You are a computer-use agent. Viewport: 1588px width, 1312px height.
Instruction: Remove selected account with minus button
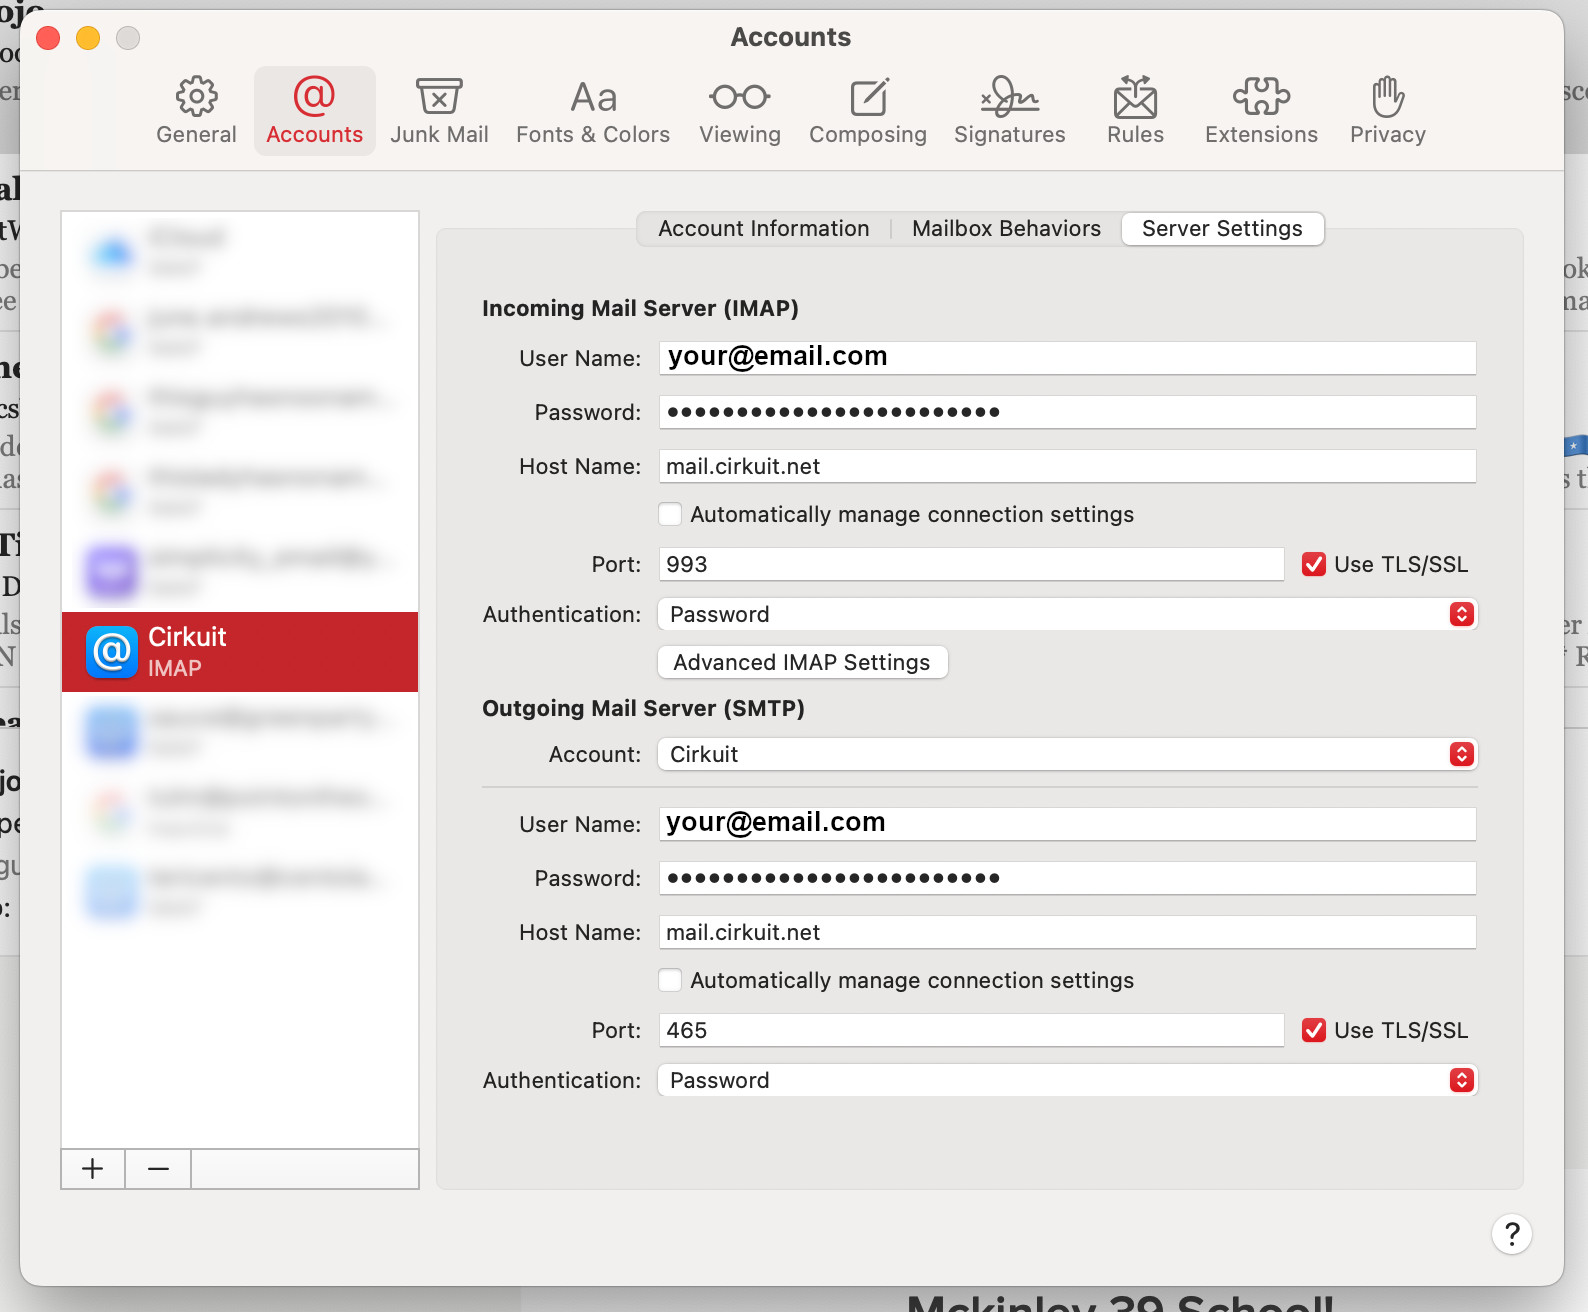pos(158,1168)
